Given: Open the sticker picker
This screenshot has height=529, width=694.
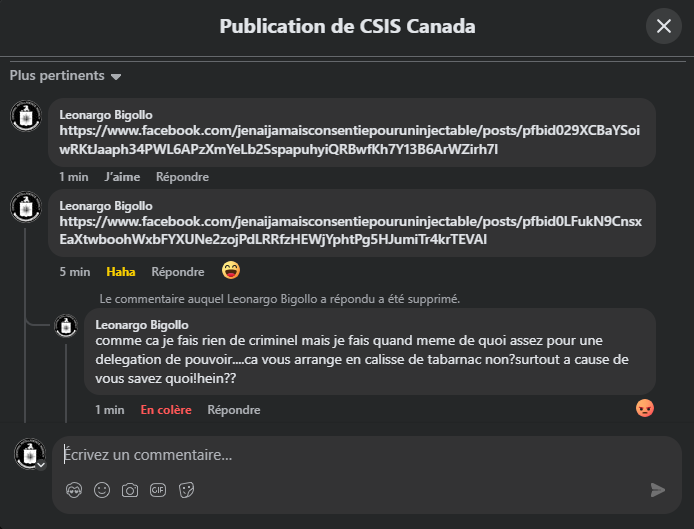Looking at the screenshot, I should [186, 490].
